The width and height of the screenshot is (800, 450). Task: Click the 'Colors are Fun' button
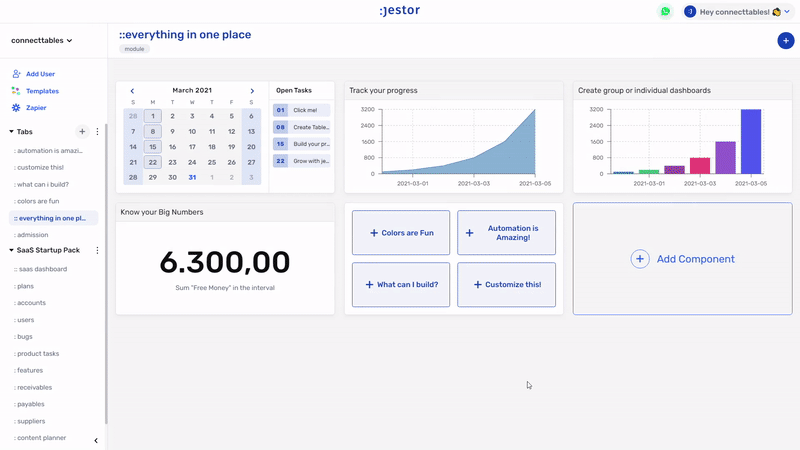401,233
